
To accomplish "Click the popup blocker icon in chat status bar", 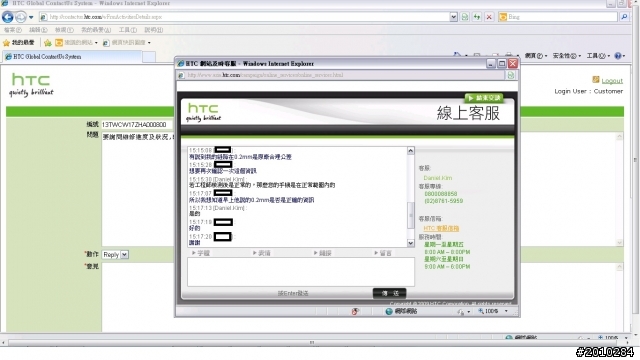I will click(355, 311).
